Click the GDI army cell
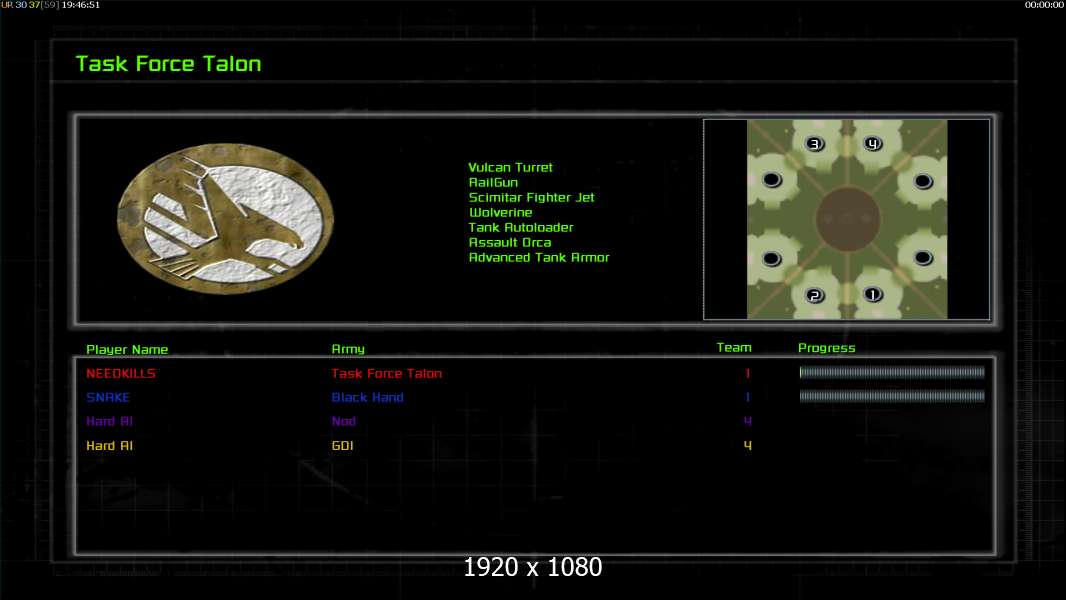1066x600 pixels. 342,446
